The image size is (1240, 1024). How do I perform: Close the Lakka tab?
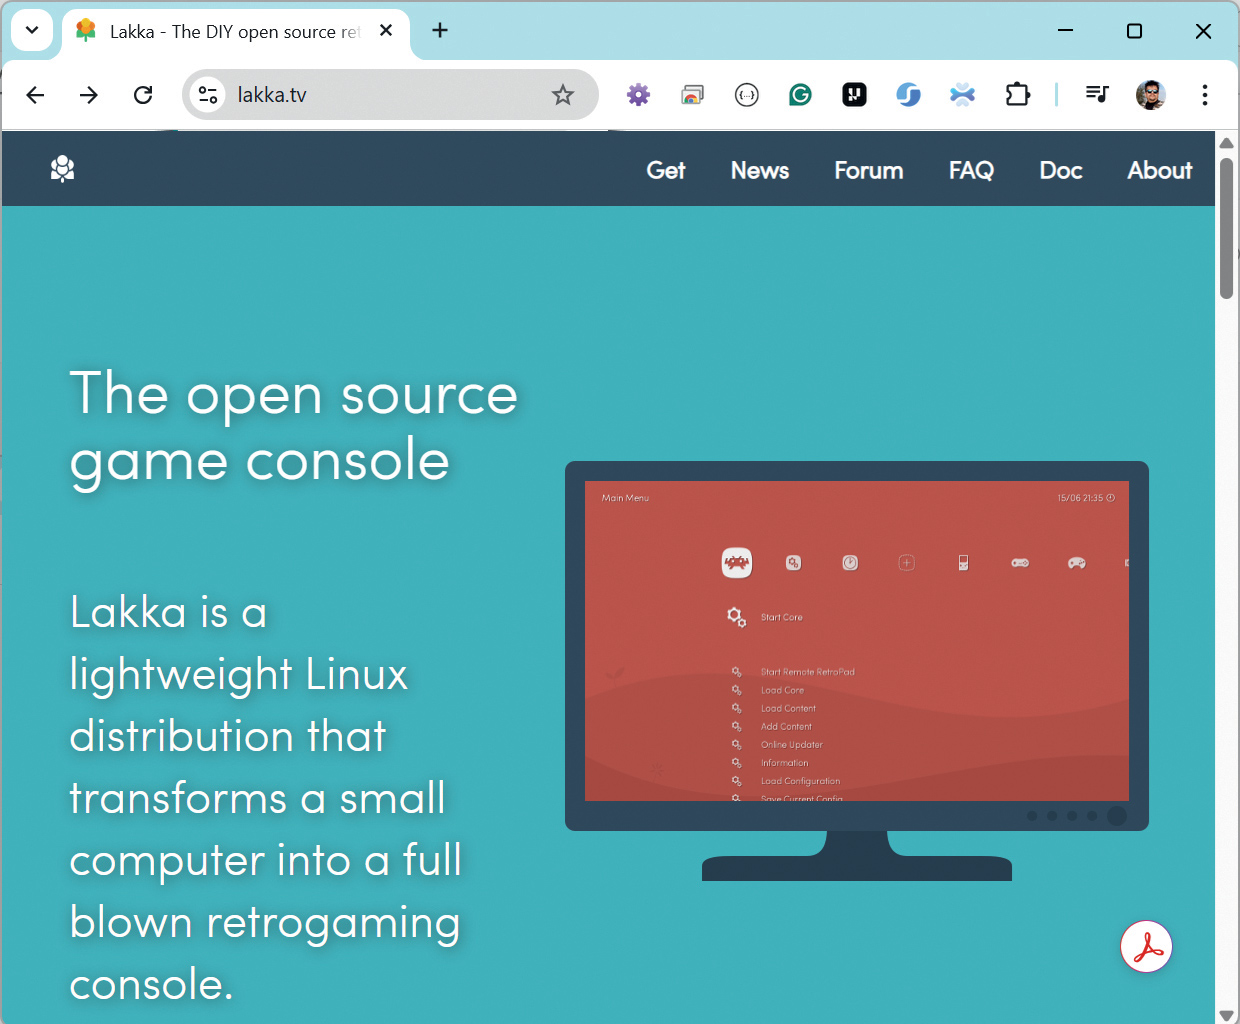tap(386, 31)
